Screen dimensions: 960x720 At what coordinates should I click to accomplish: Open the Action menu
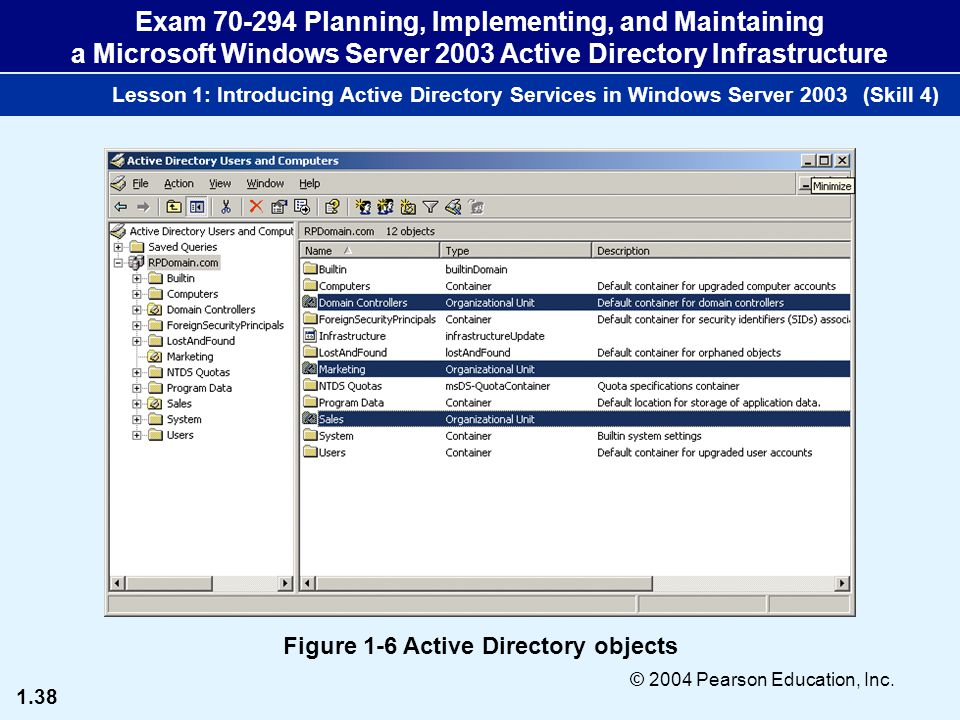tap(179, 183)
